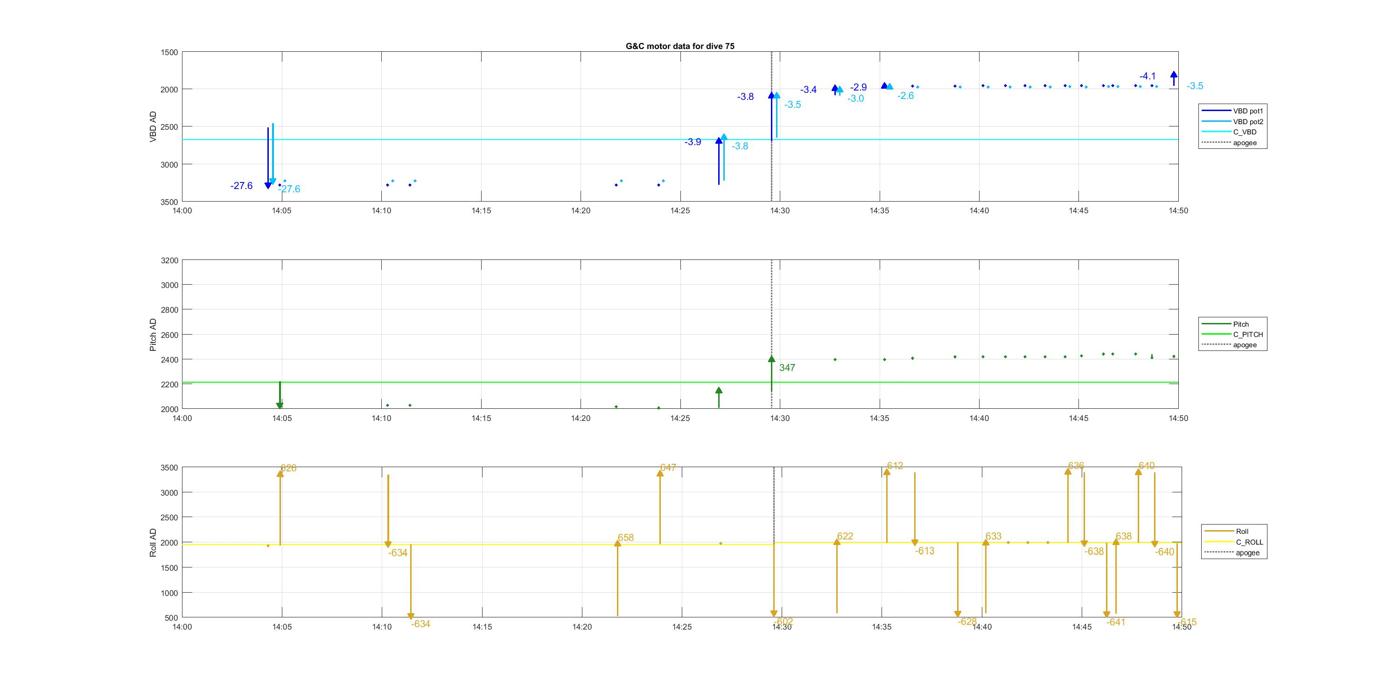
Task: Click the '14:20' tick under the Pitch plot
Action: point(581,418)
